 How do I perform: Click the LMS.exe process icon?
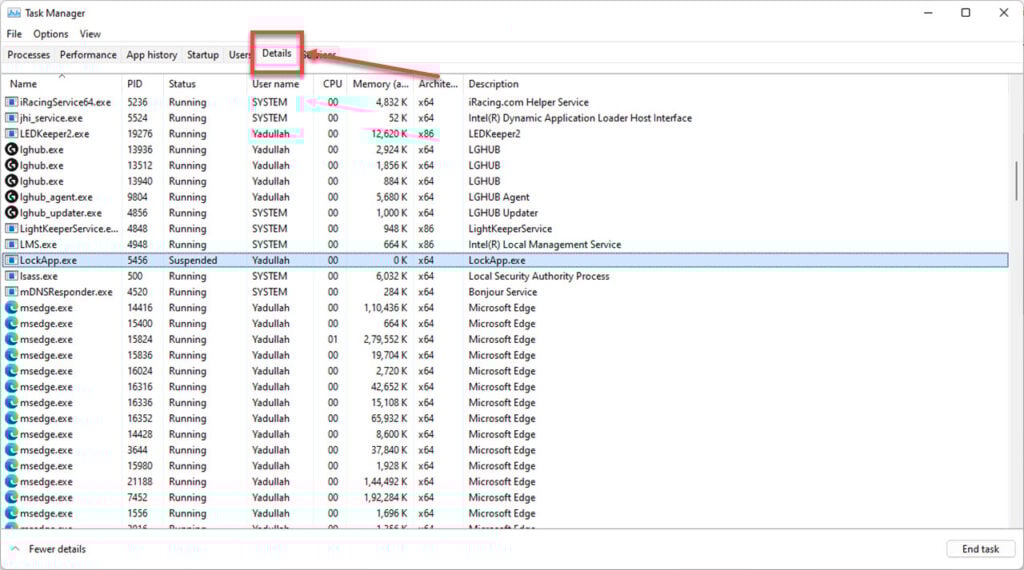tap(11, 244)
